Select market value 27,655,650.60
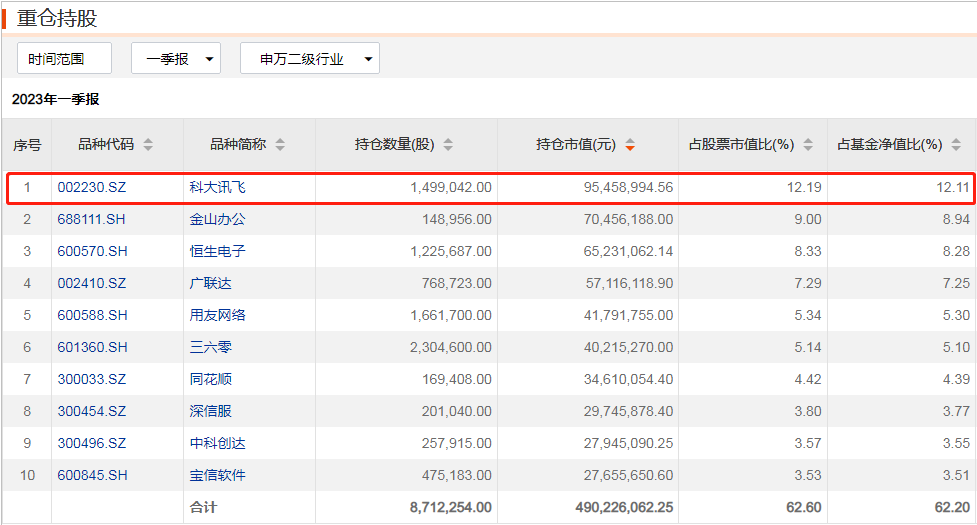This screenshot has height=525, width=977. point(628,475)
